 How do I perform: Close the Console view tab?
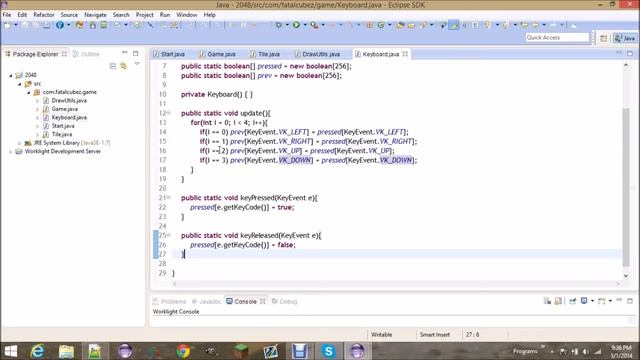262,301
